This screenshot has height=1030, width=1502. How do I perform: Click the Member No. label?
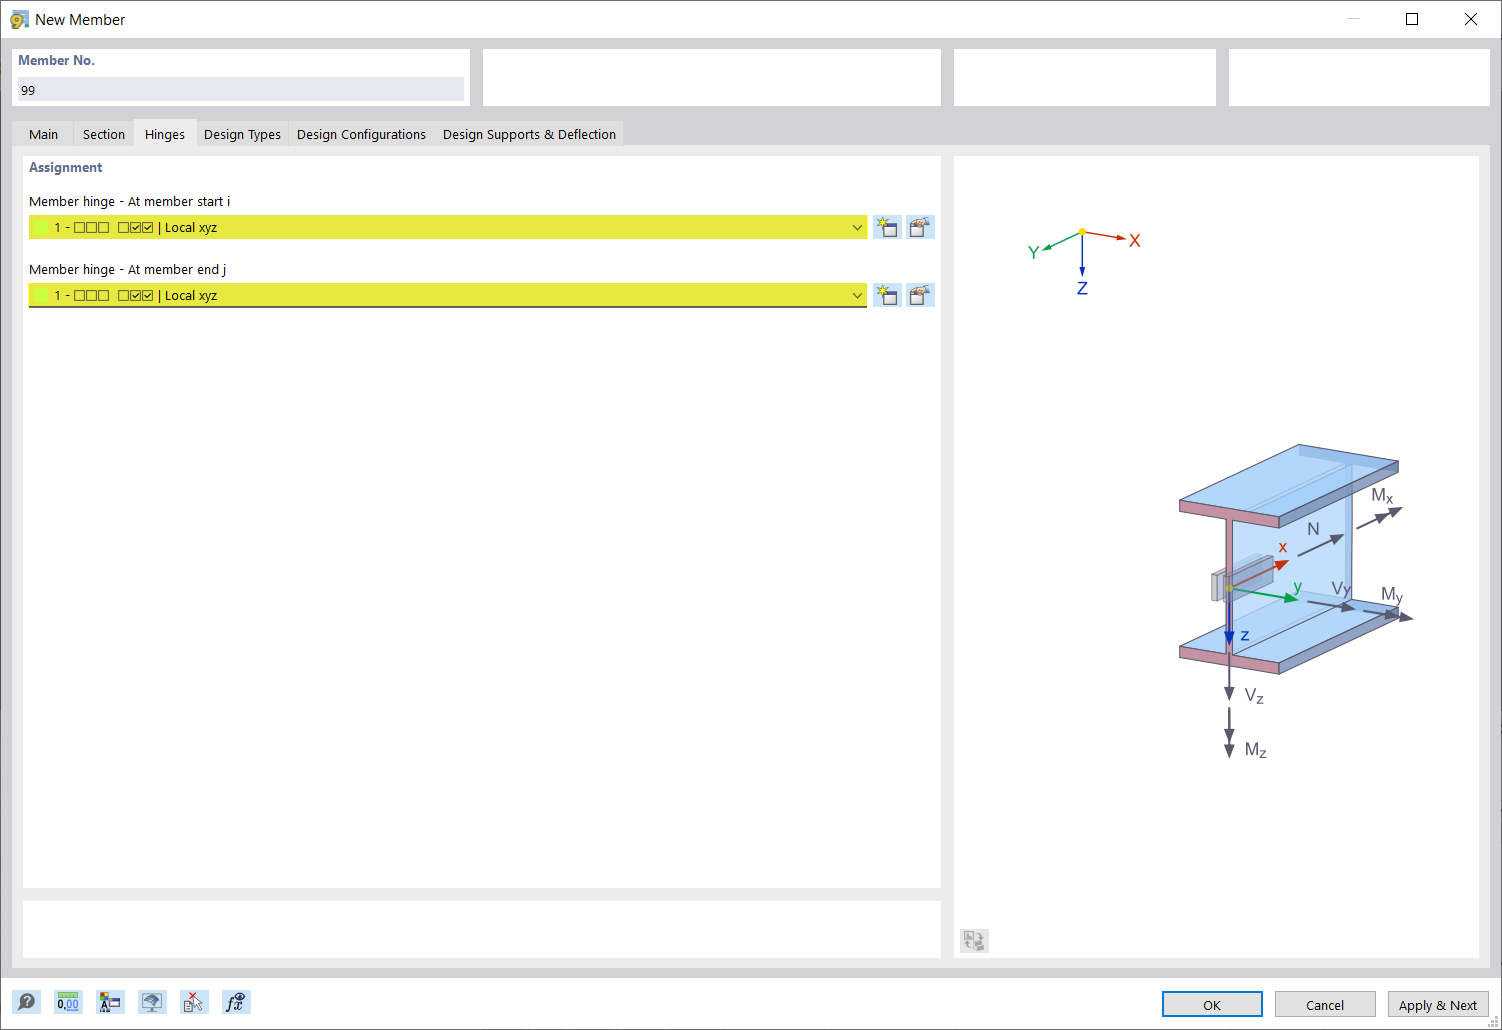point(56,60)
